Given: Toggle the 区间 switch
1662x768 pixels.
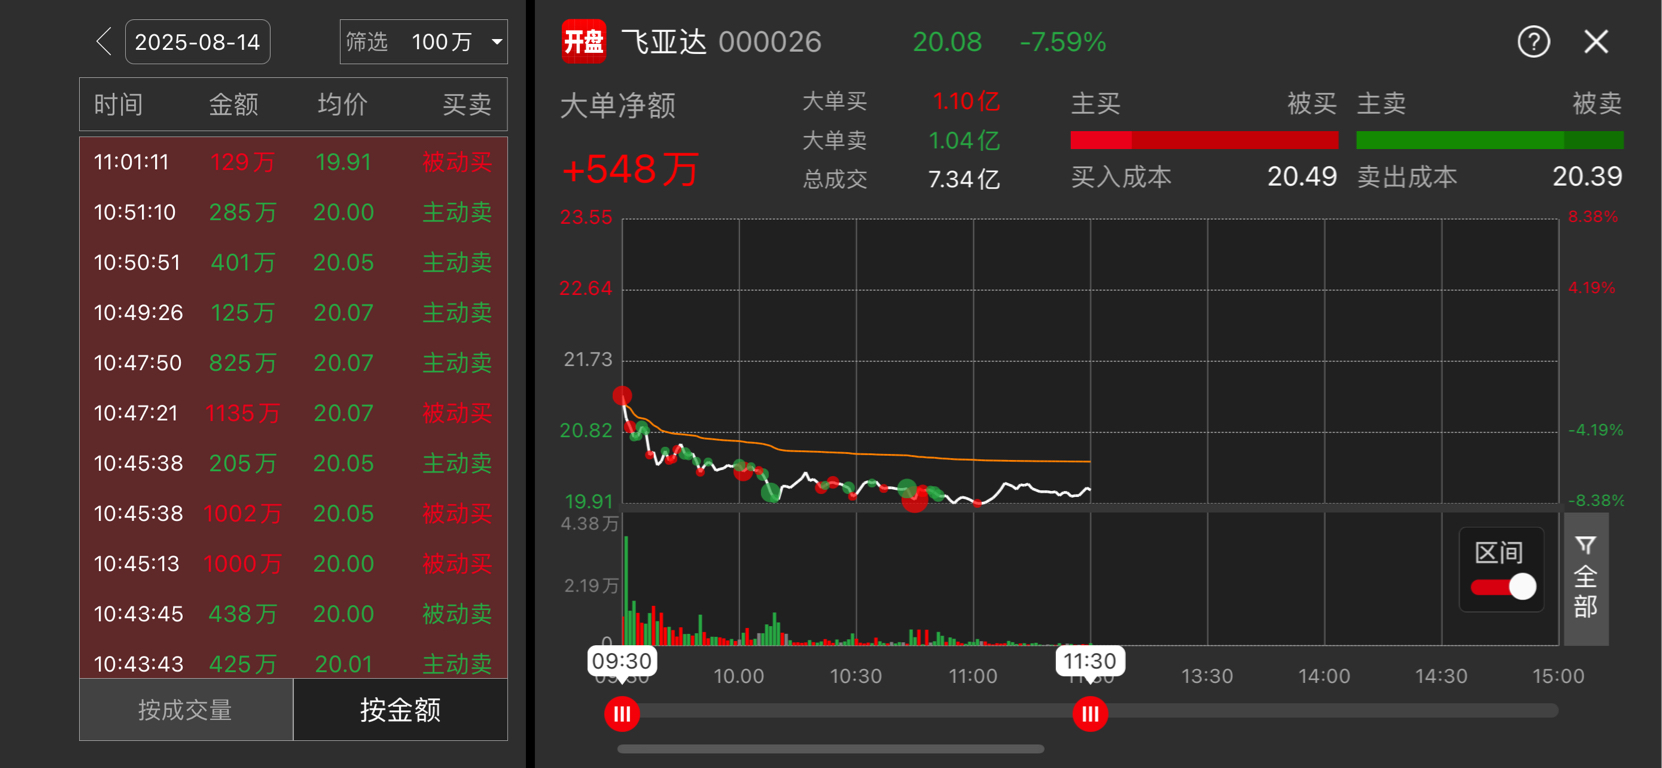Looking at the screenshot, I should click(x=1503, y=587).
